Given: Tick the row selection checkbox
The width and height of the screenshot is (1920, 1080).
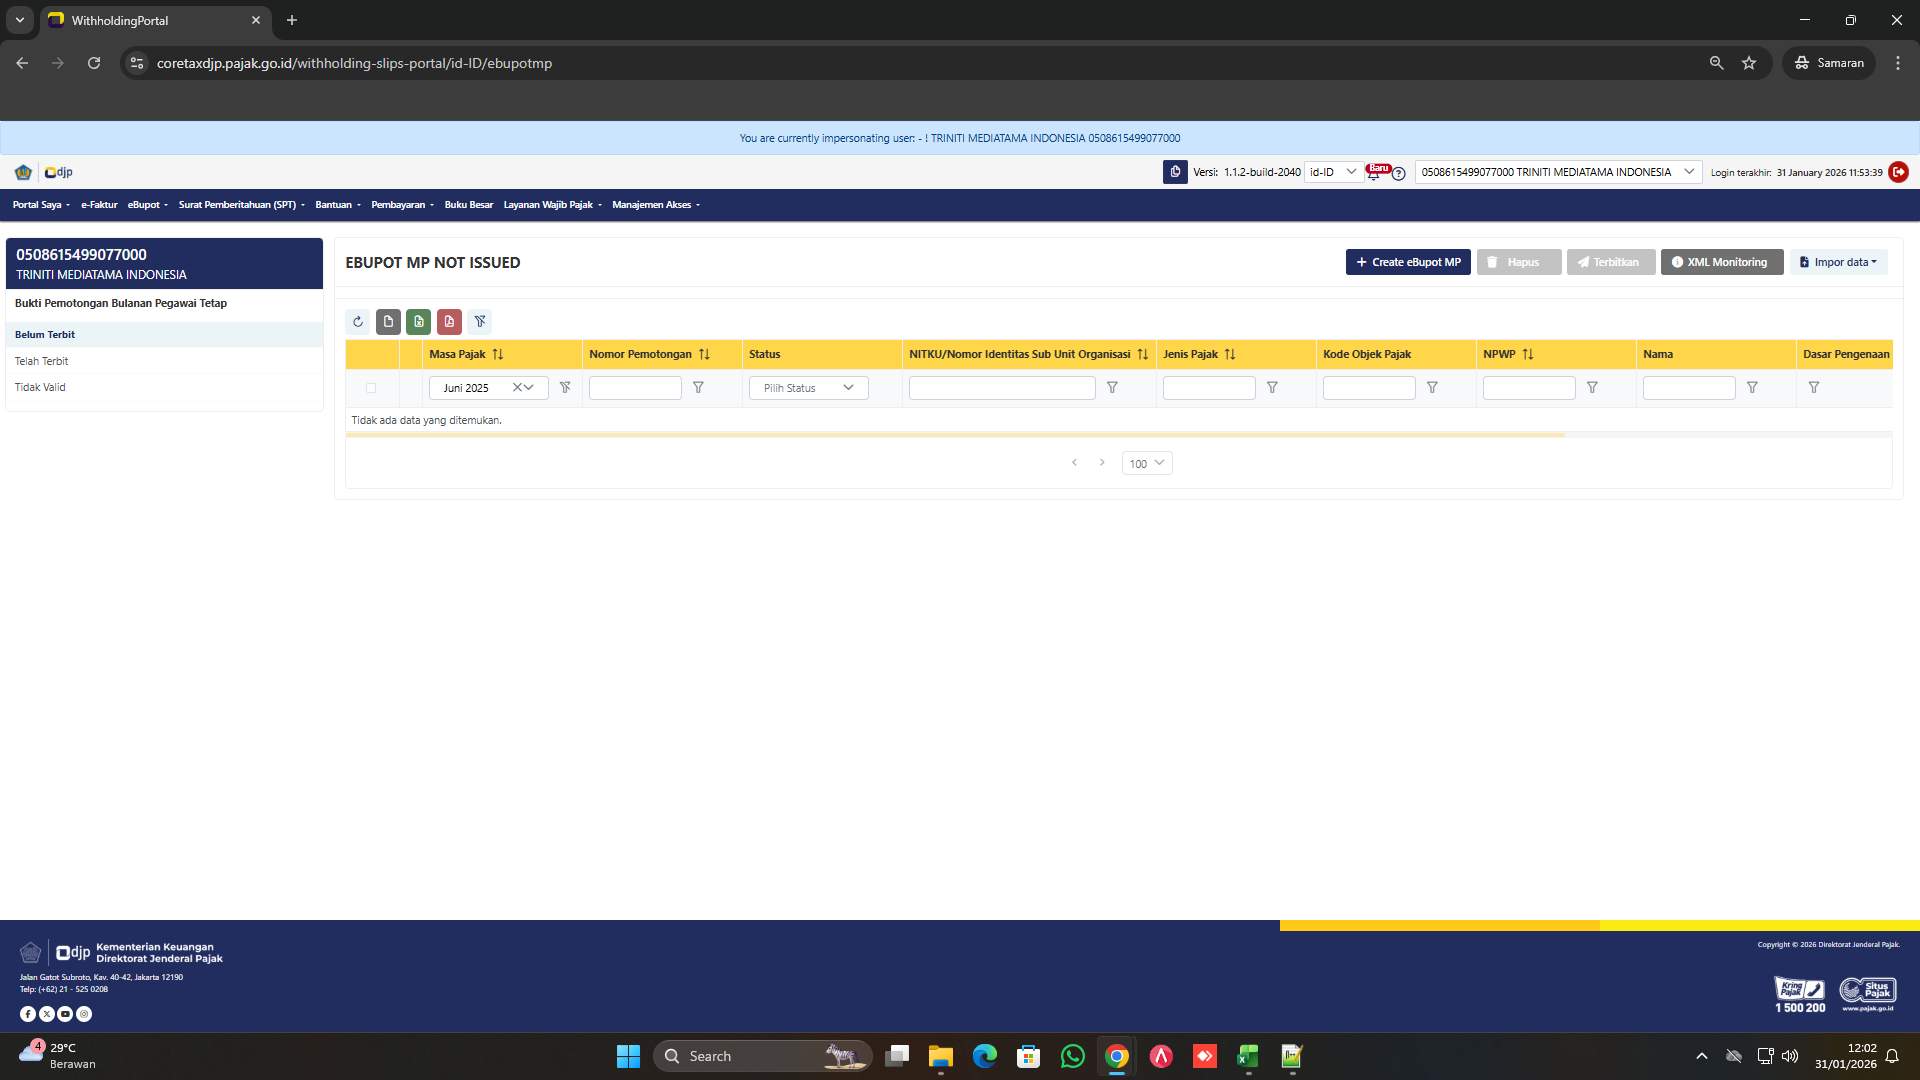Looking at the screenshot, I should tap(371, 388).
